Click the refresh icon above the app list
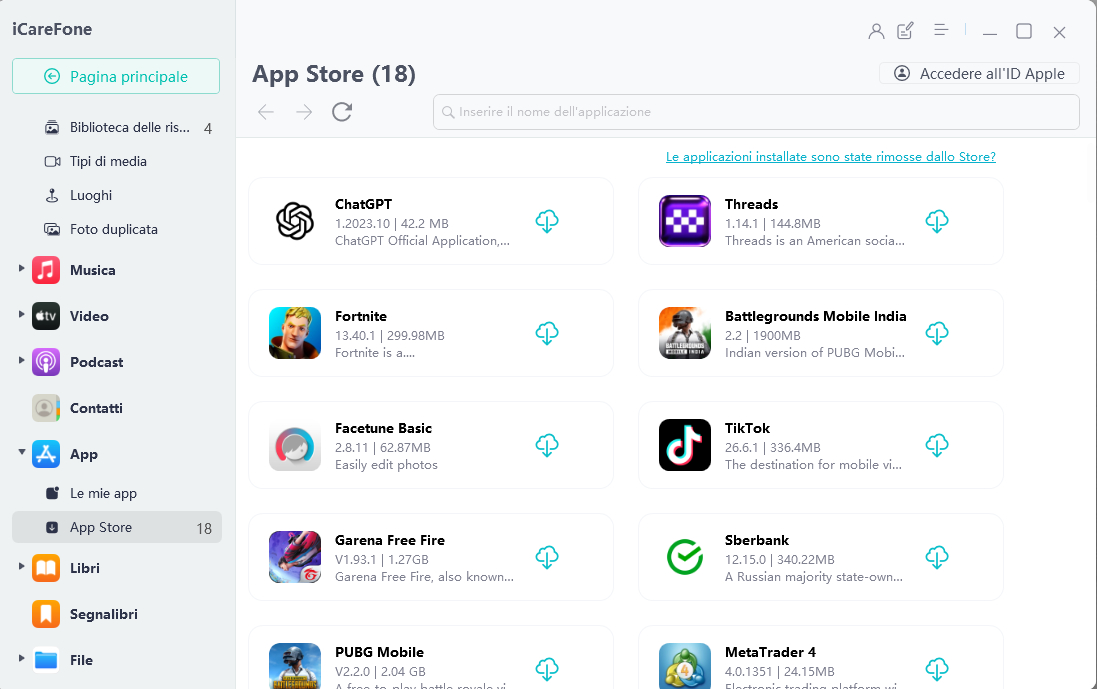The image size is (1097, 689). coord(341,112)
